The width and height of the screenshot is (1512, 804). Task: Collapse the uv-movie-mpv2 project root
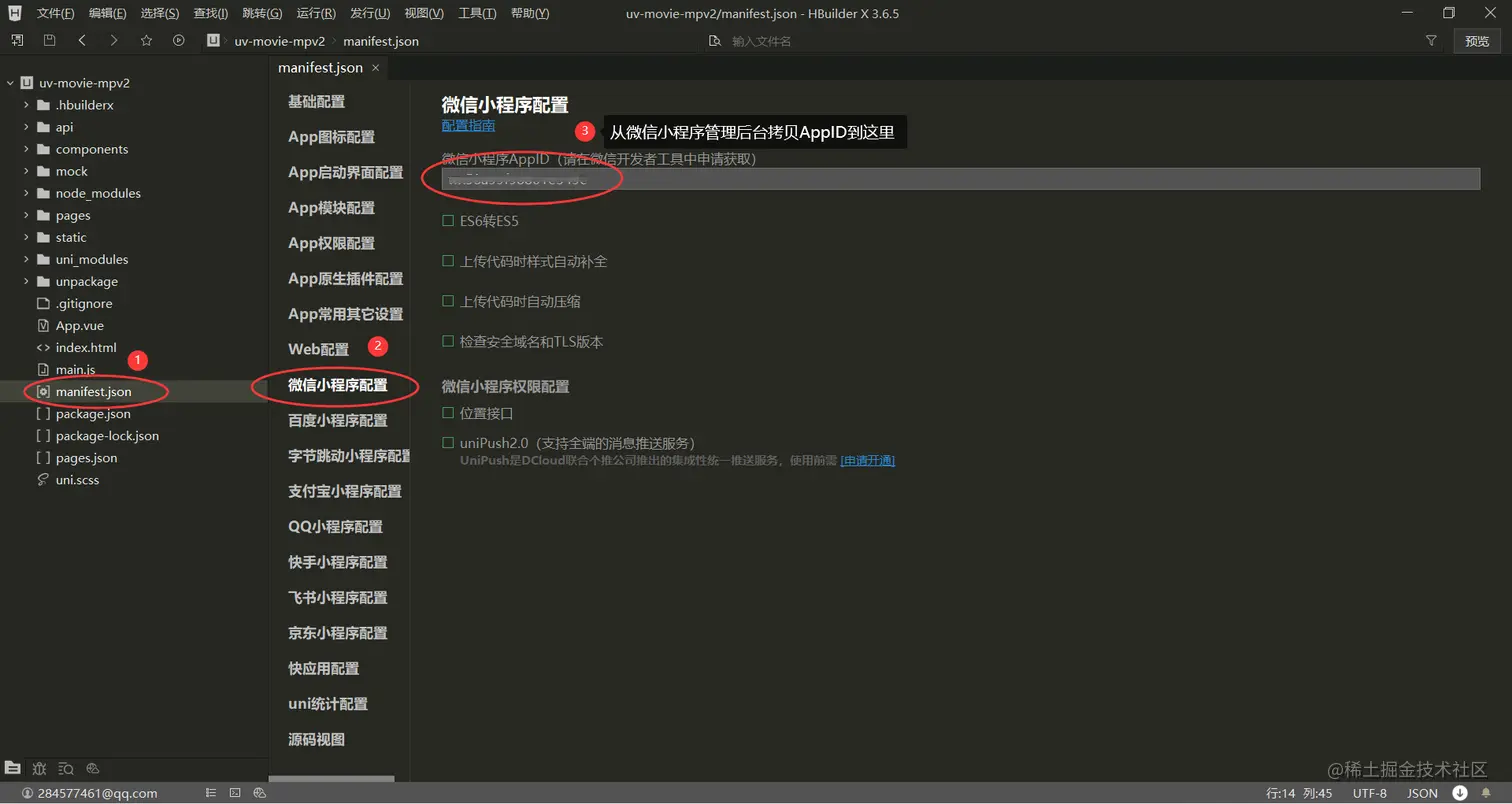[9, 83]
